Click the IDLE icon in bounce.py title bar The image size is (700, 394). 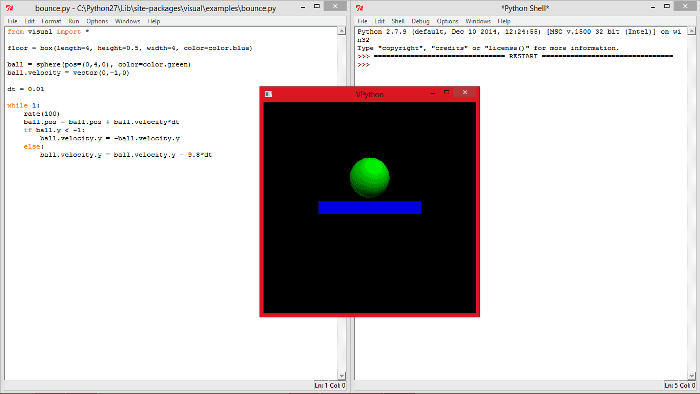[9, 8]
